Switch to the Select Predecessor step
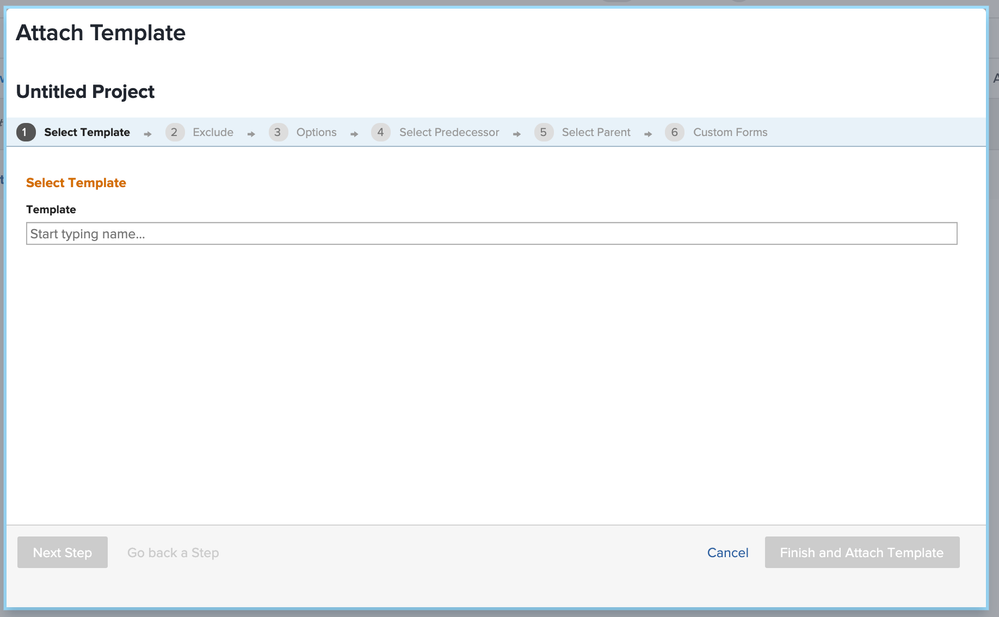Image resolution: width=999 pixels, height=617 pixels. pyautogui.click(x=449, y=132)
